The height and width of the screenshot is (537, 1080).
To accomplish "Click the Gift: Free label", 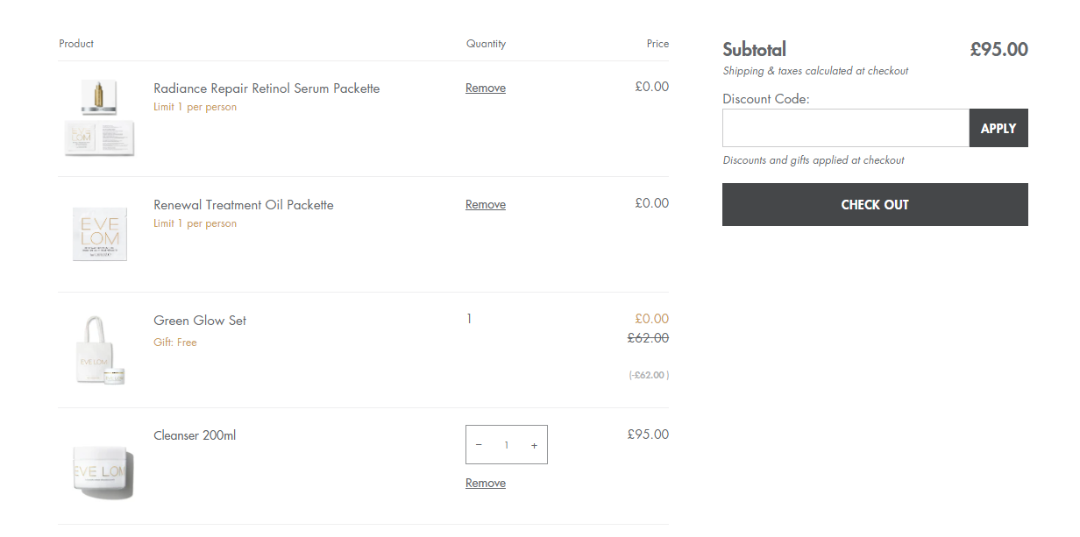I will pyautogui.click(x=175, y=342).
